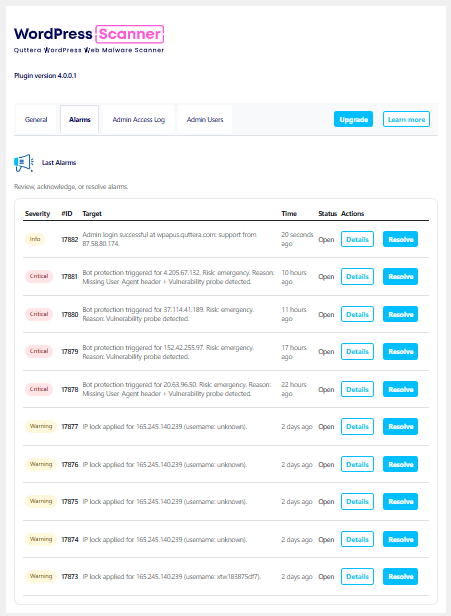Click the Critical badge of alarm 17879

39,351
